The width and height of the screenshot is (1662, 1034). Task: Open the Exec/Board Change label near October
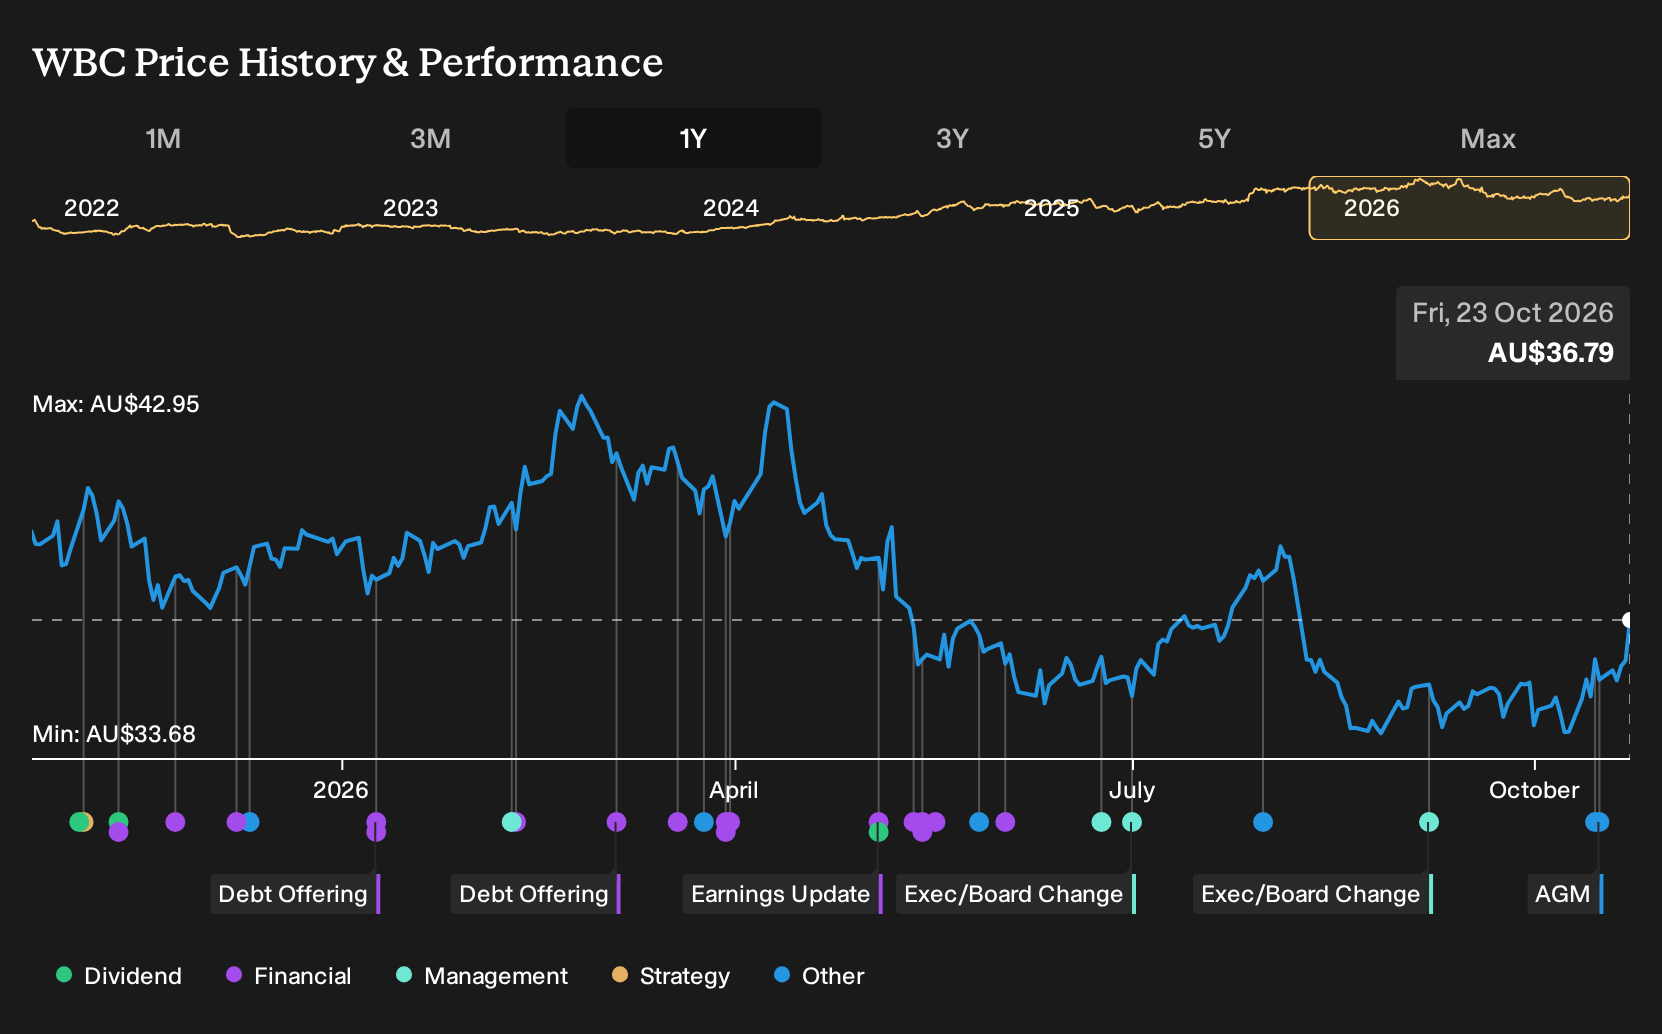tap(1312, 894)
